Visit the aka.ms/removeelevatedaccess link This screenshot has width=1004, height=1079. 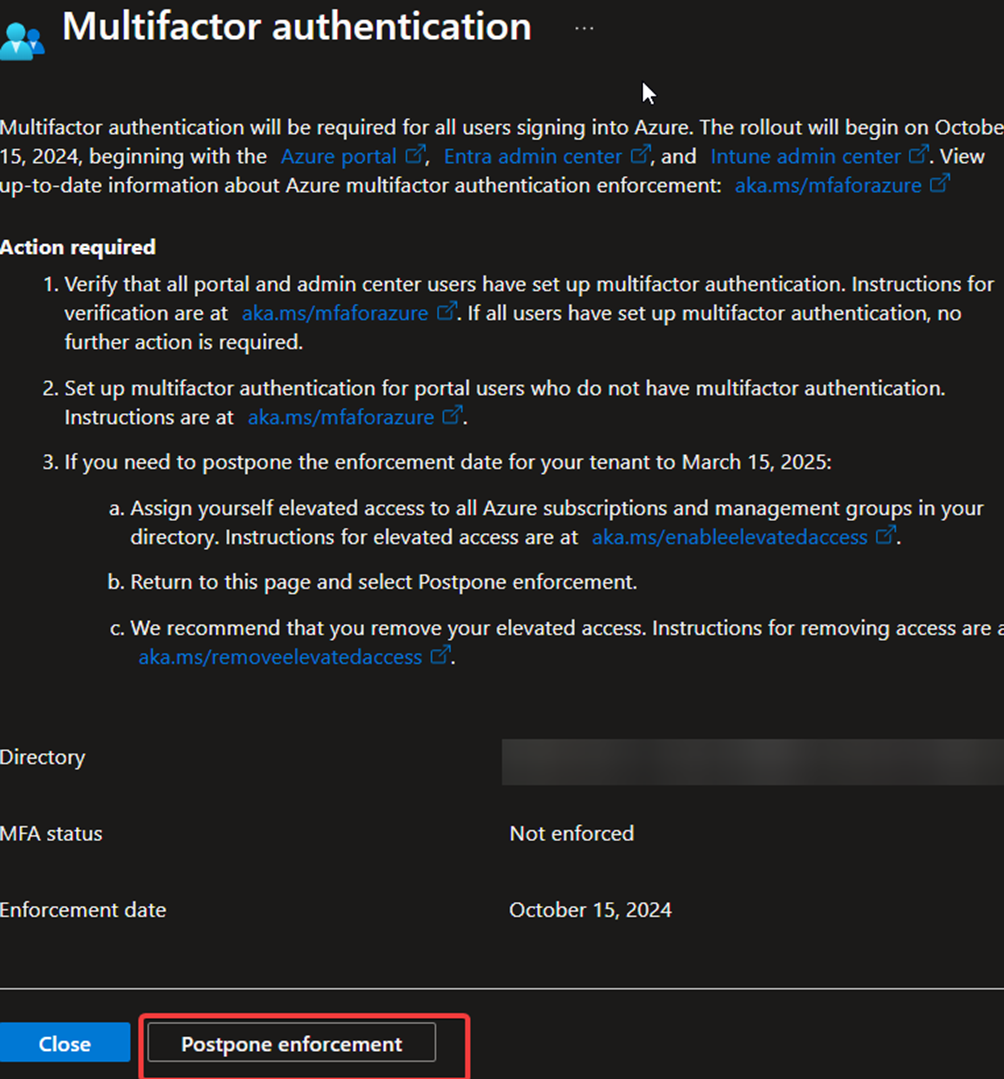280,658
